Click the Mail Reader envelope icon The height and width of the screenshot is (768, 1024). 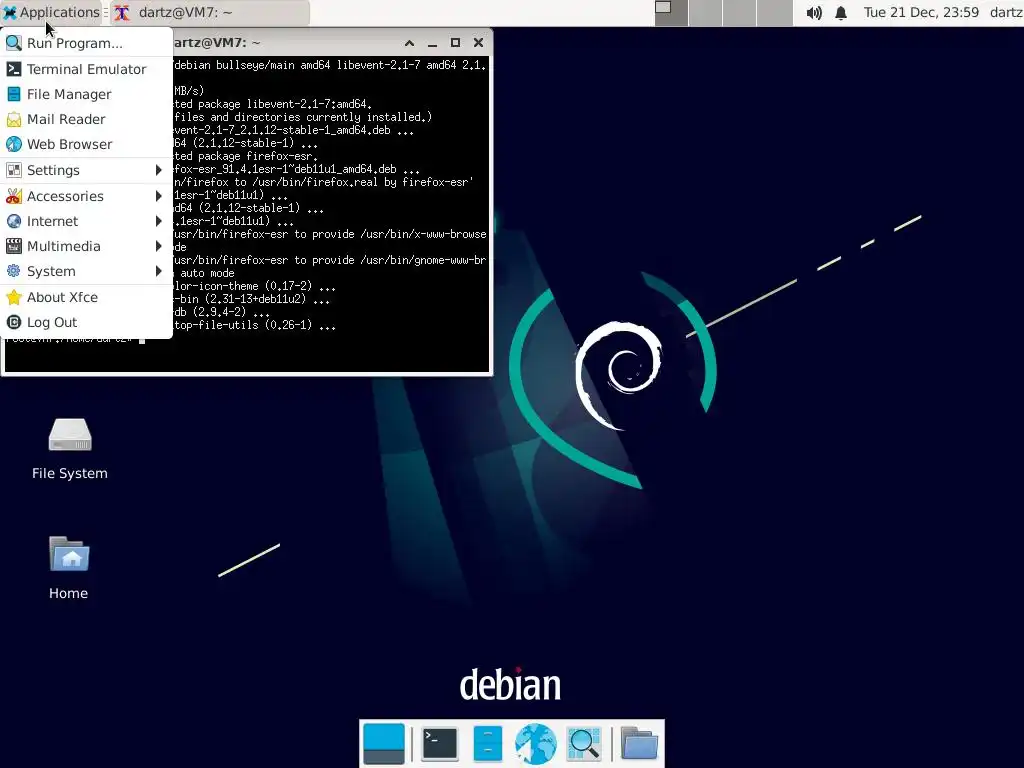(14, 120)
